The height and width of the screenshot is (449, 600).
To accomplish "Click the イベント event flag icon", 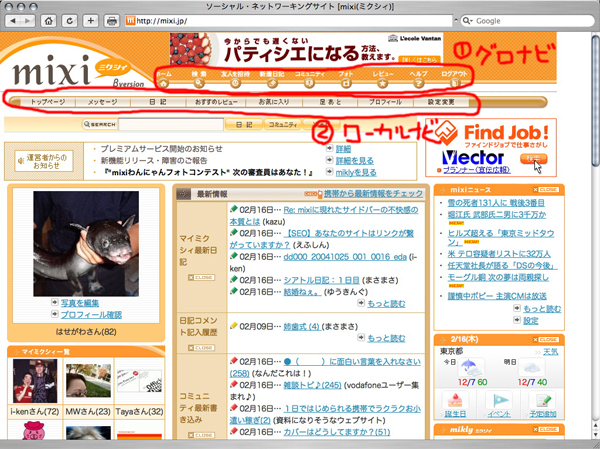I will click(x=499, y=400).
